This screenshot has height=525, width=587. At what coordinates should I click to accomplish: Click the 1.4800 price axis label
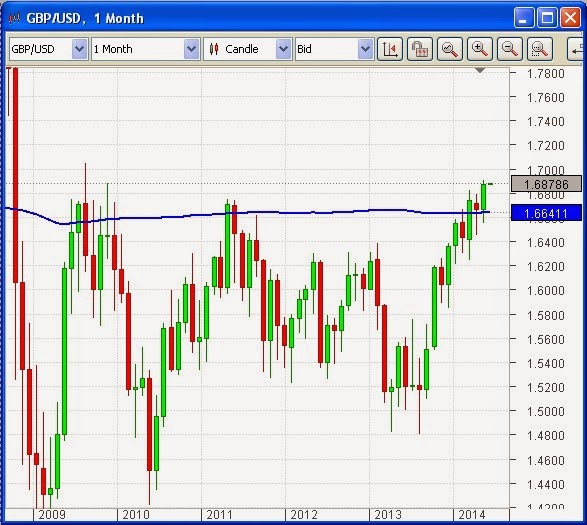pos(545,436)
